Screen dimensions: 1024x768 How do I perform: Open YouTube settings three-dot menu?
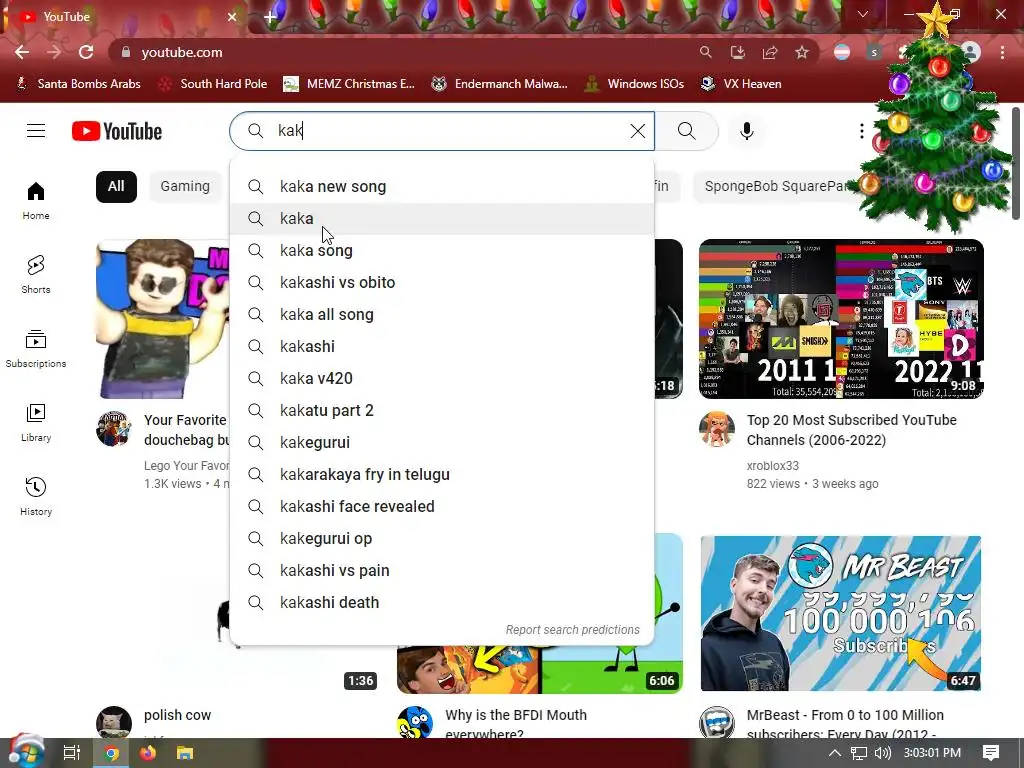point(861,131)
